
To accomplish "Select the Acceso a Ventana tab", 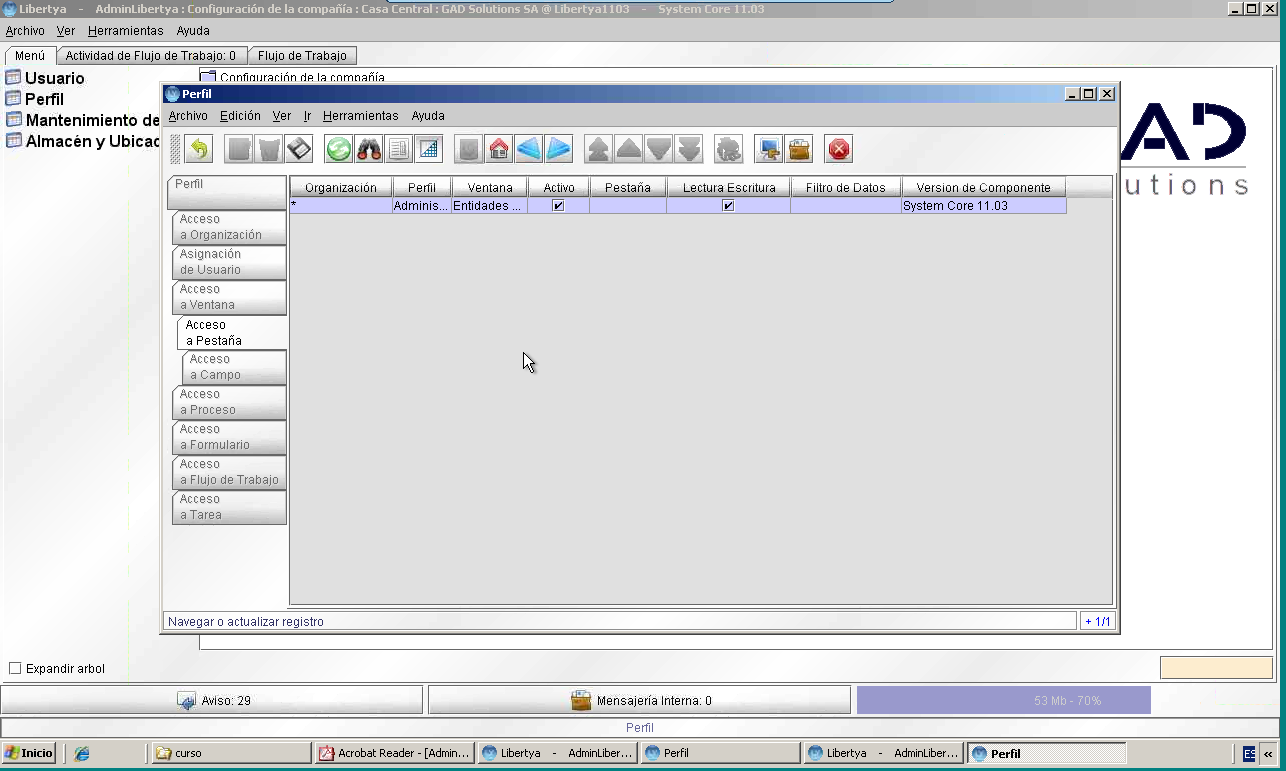I will [x=229, y=297].
